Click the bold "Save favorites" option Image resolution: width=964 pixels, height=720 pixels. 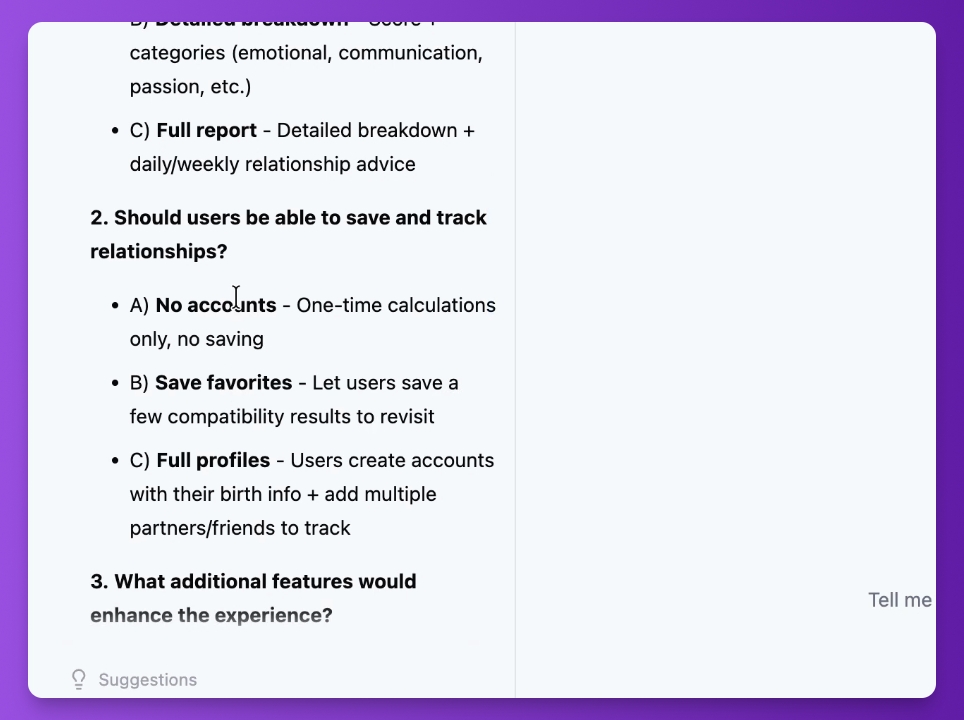coord(223,382)
